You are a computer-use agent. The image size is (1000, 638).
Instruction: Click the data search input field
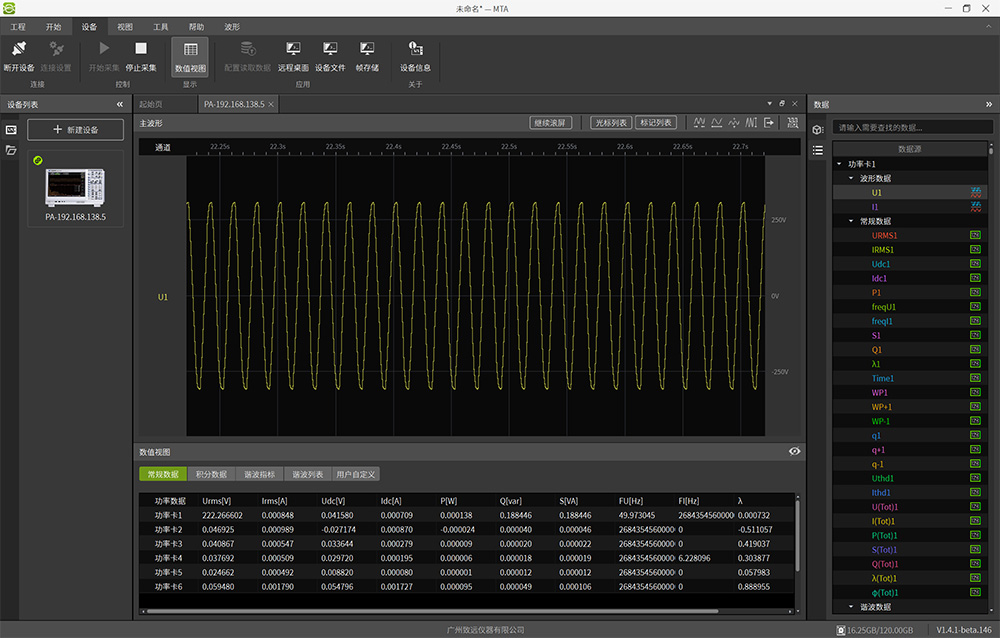point(913,128)
